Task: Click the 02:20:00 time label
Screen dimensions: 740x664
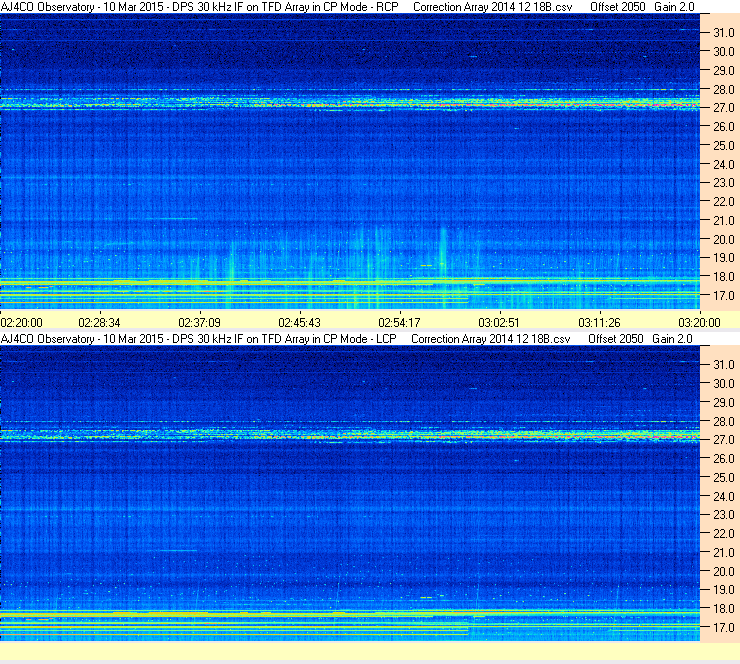Action: coord(22,323)
